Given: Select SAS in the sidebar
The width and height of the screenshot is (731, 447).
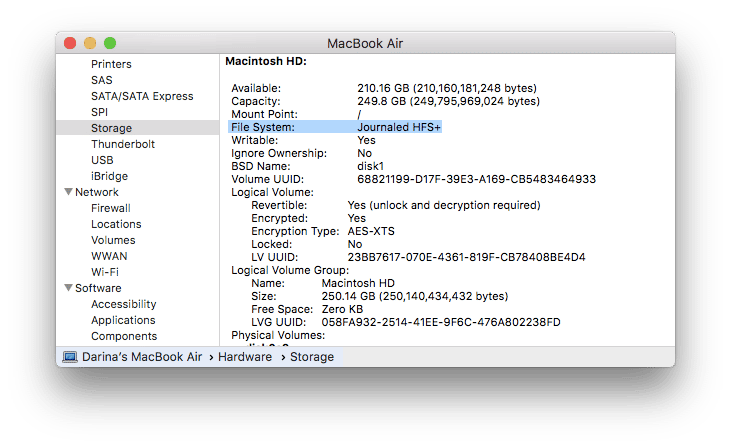Looking at the screenshot, I should tap(102, 80).
